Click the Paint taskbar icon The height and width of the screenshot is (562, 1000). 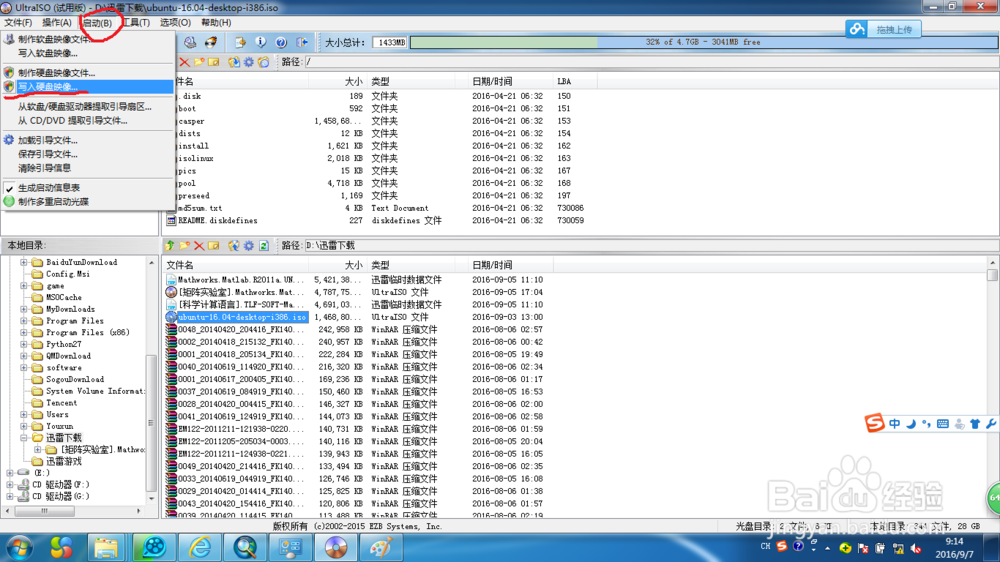(x=381, y=548)
